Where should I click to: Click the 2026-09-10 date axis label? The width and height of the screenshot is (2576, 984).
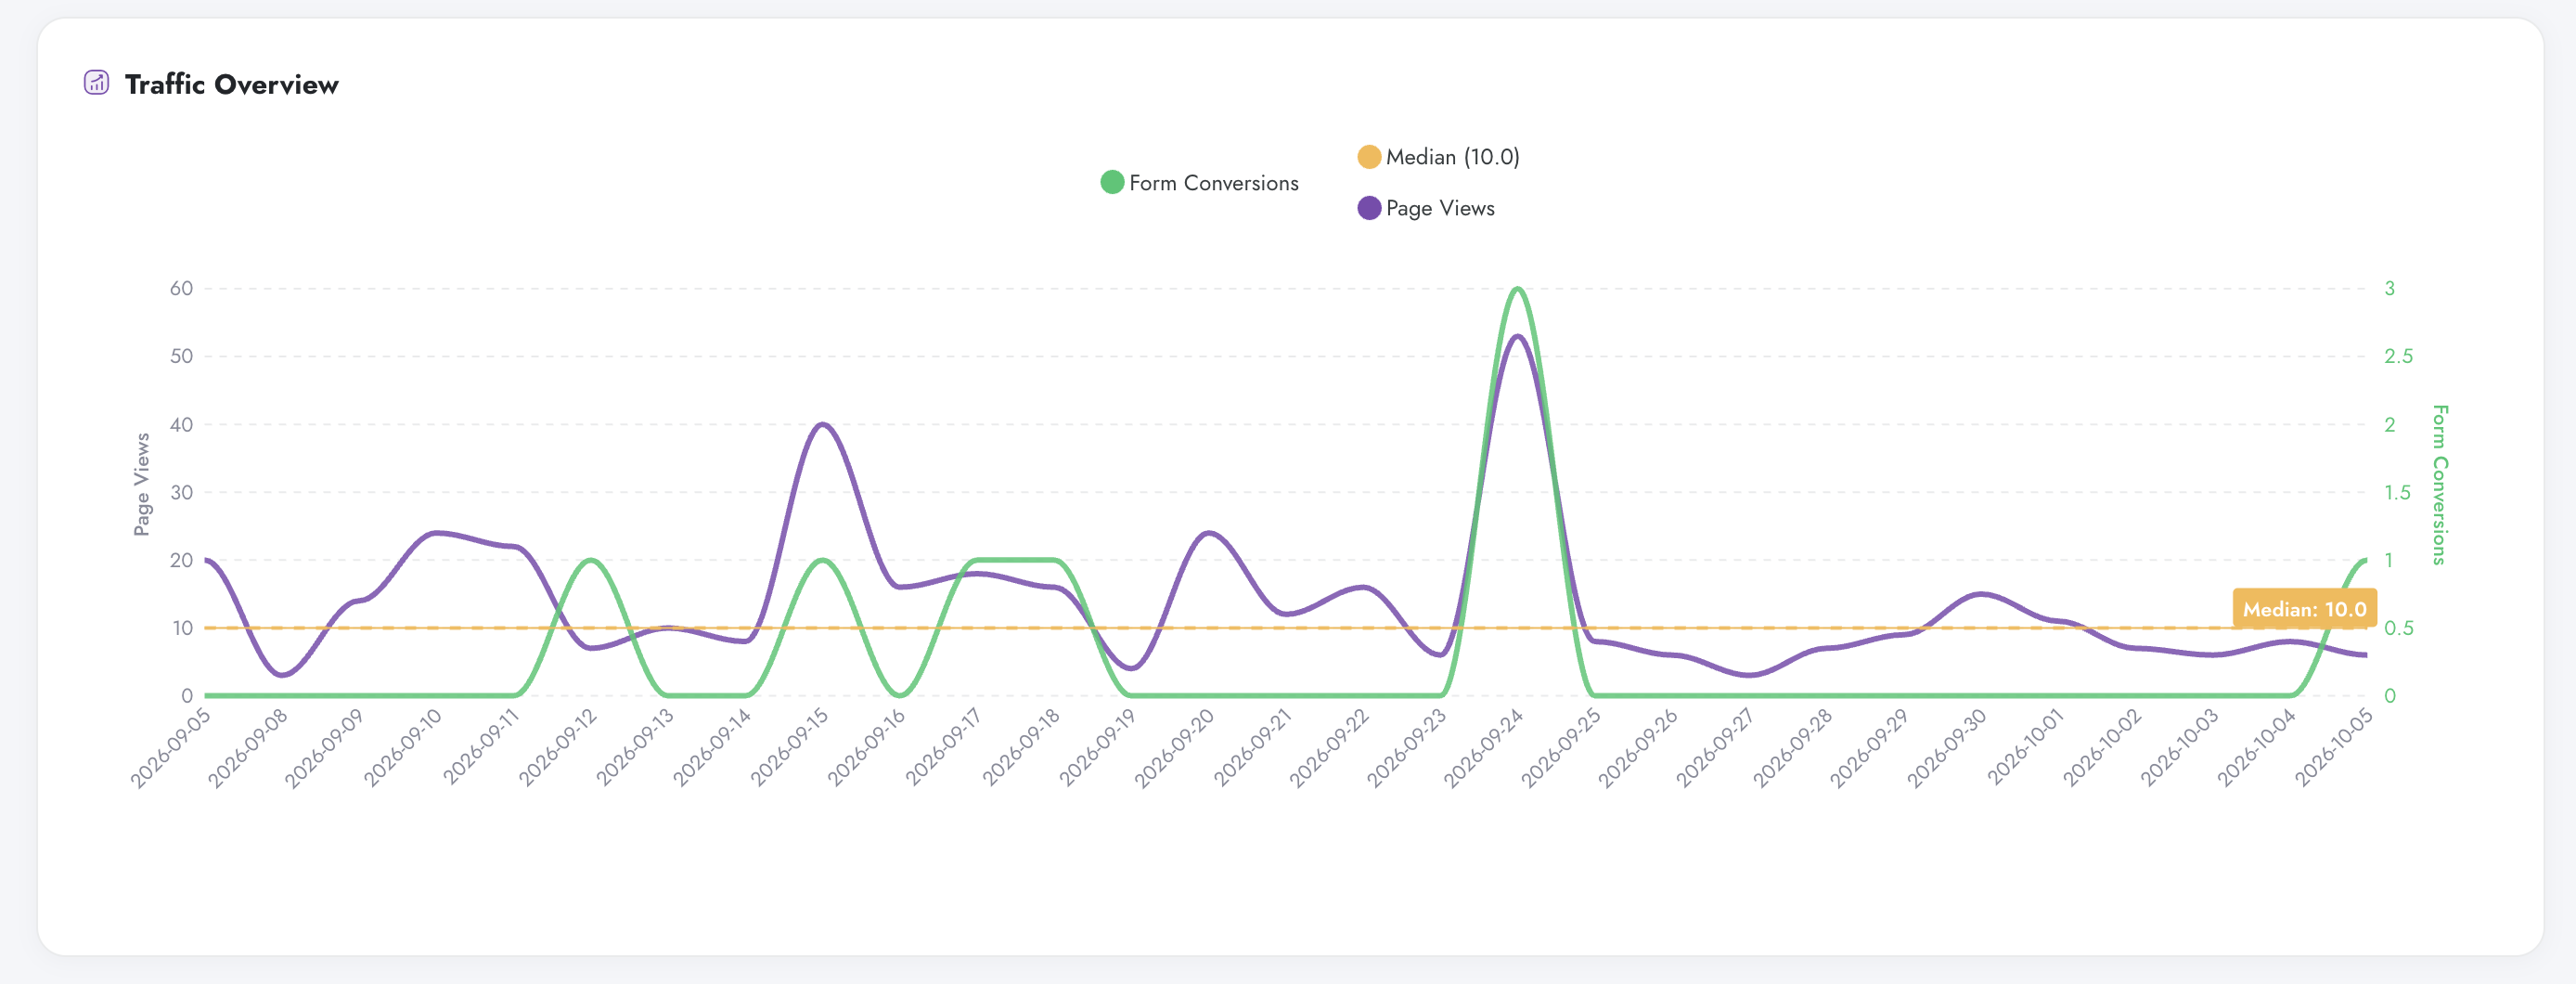403,747
